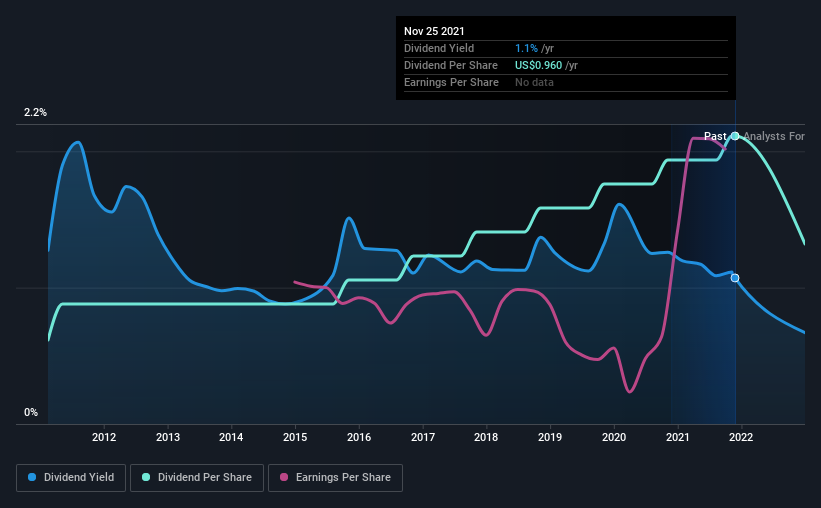Toggle the Dividend Per Share legend button
The height and width of the screenshot is (508, 821).
[197, 478]
